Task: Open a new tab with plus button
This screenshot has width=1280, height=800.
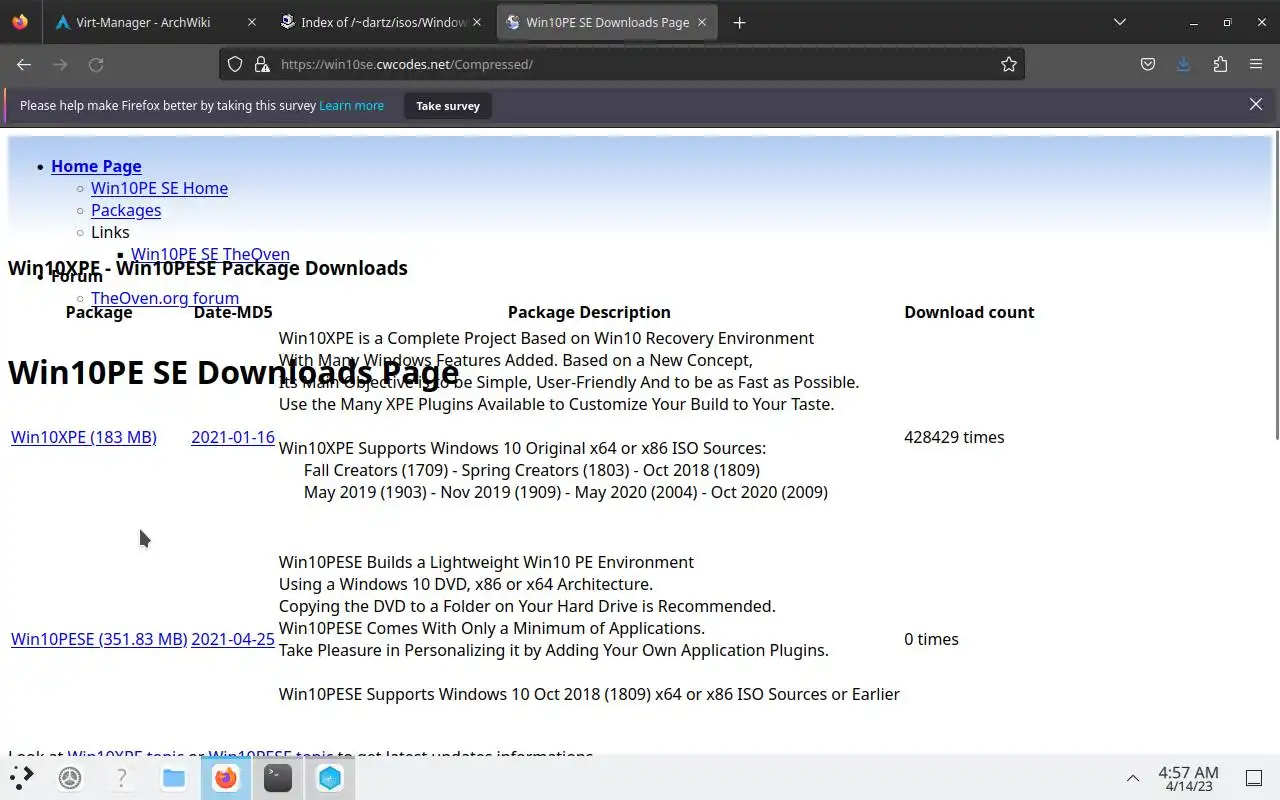Action: click(x=739, y=22)
